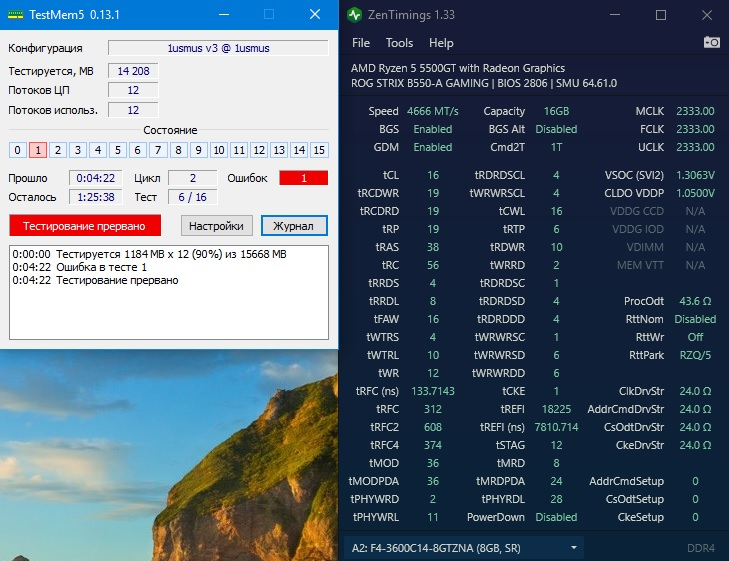This screenshot has height=561, width=729.
Task: Select state box 6 in TestMem5
Action: click(138, 150)
